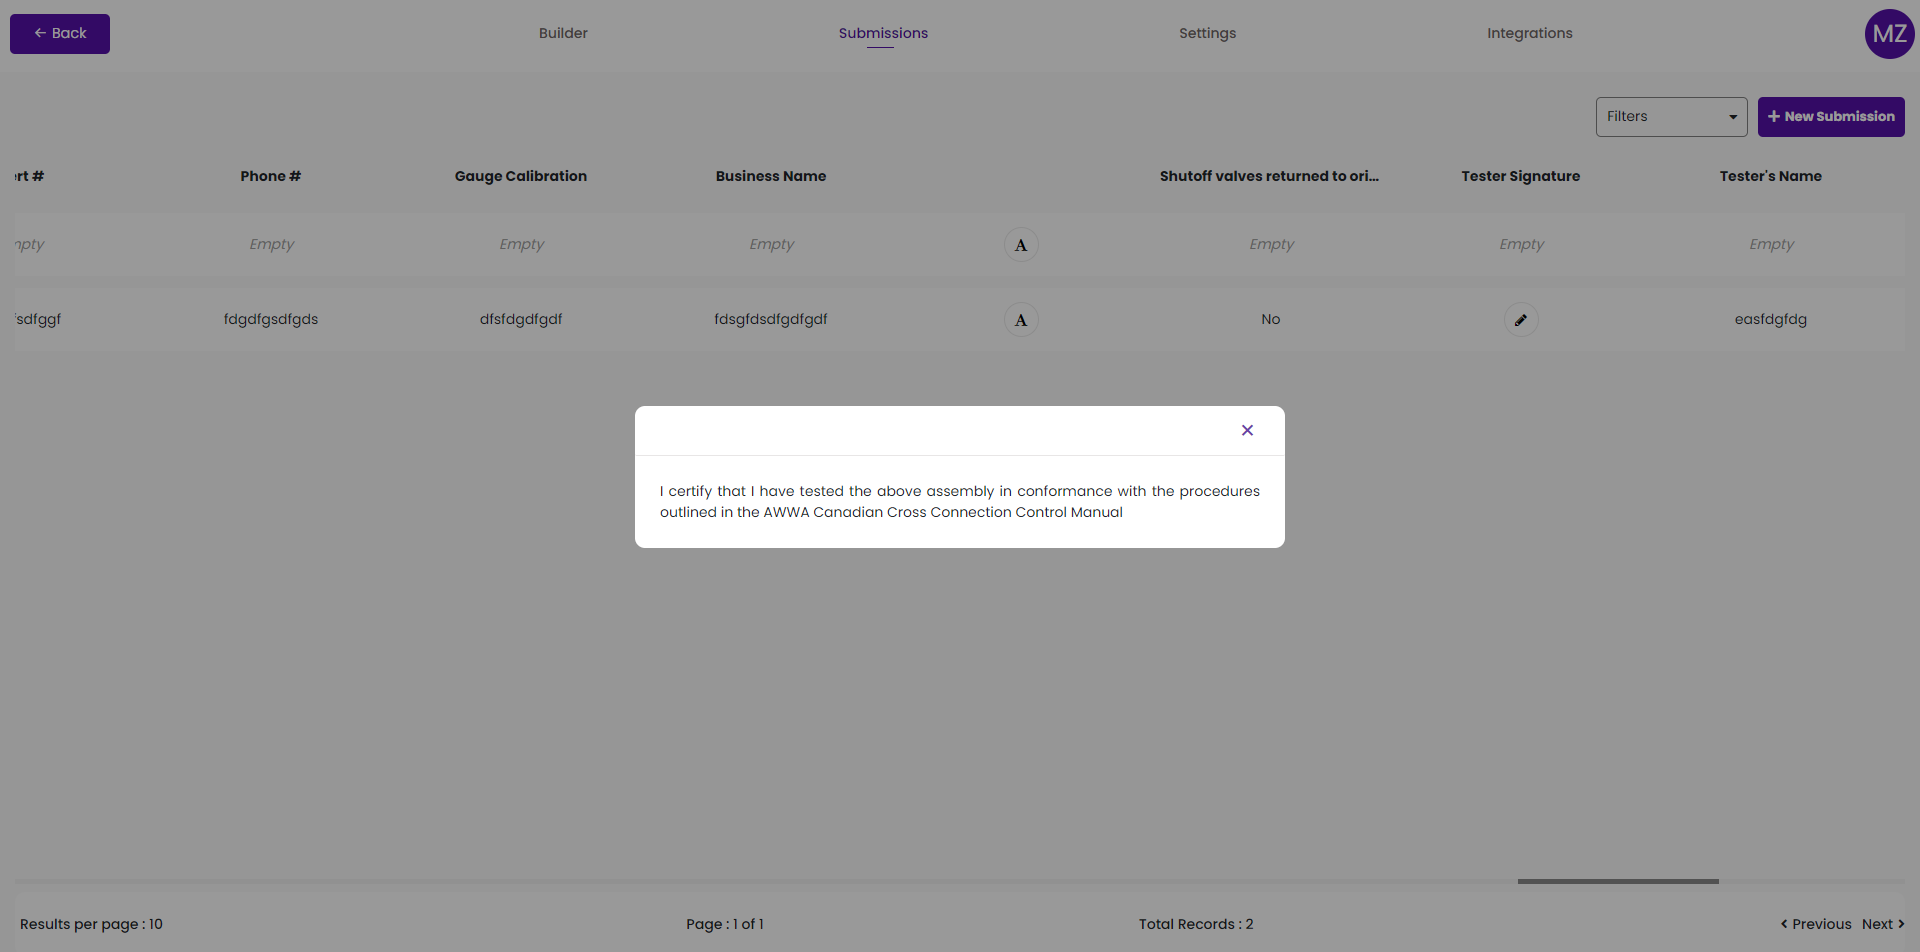The height and width of the screenshot is (952, 1920).
Task: Click the Empty Business Name cell
Action: [772, 244]
